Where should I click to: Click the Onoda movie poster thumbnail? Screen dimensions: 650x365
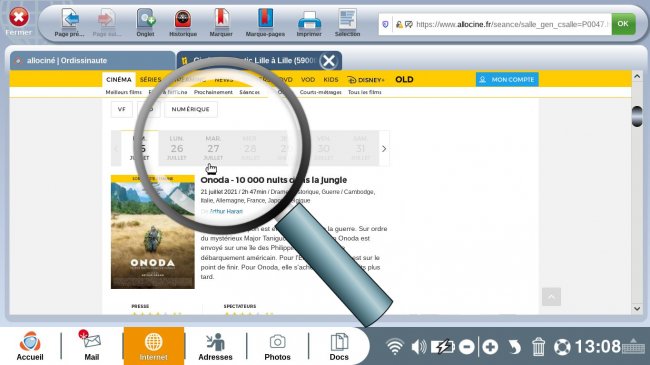(x=153, y=232)
